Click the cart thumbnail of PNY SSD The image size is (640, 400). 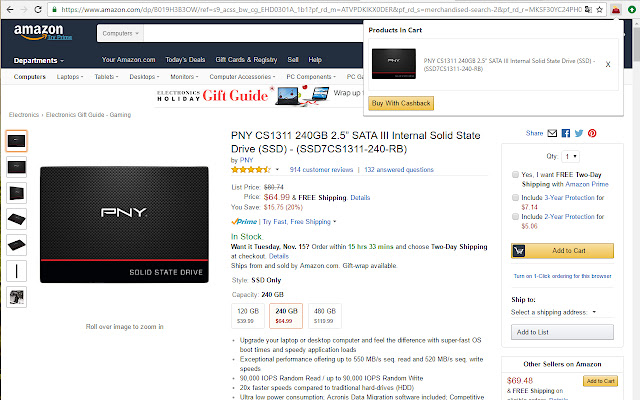point(394,64)
